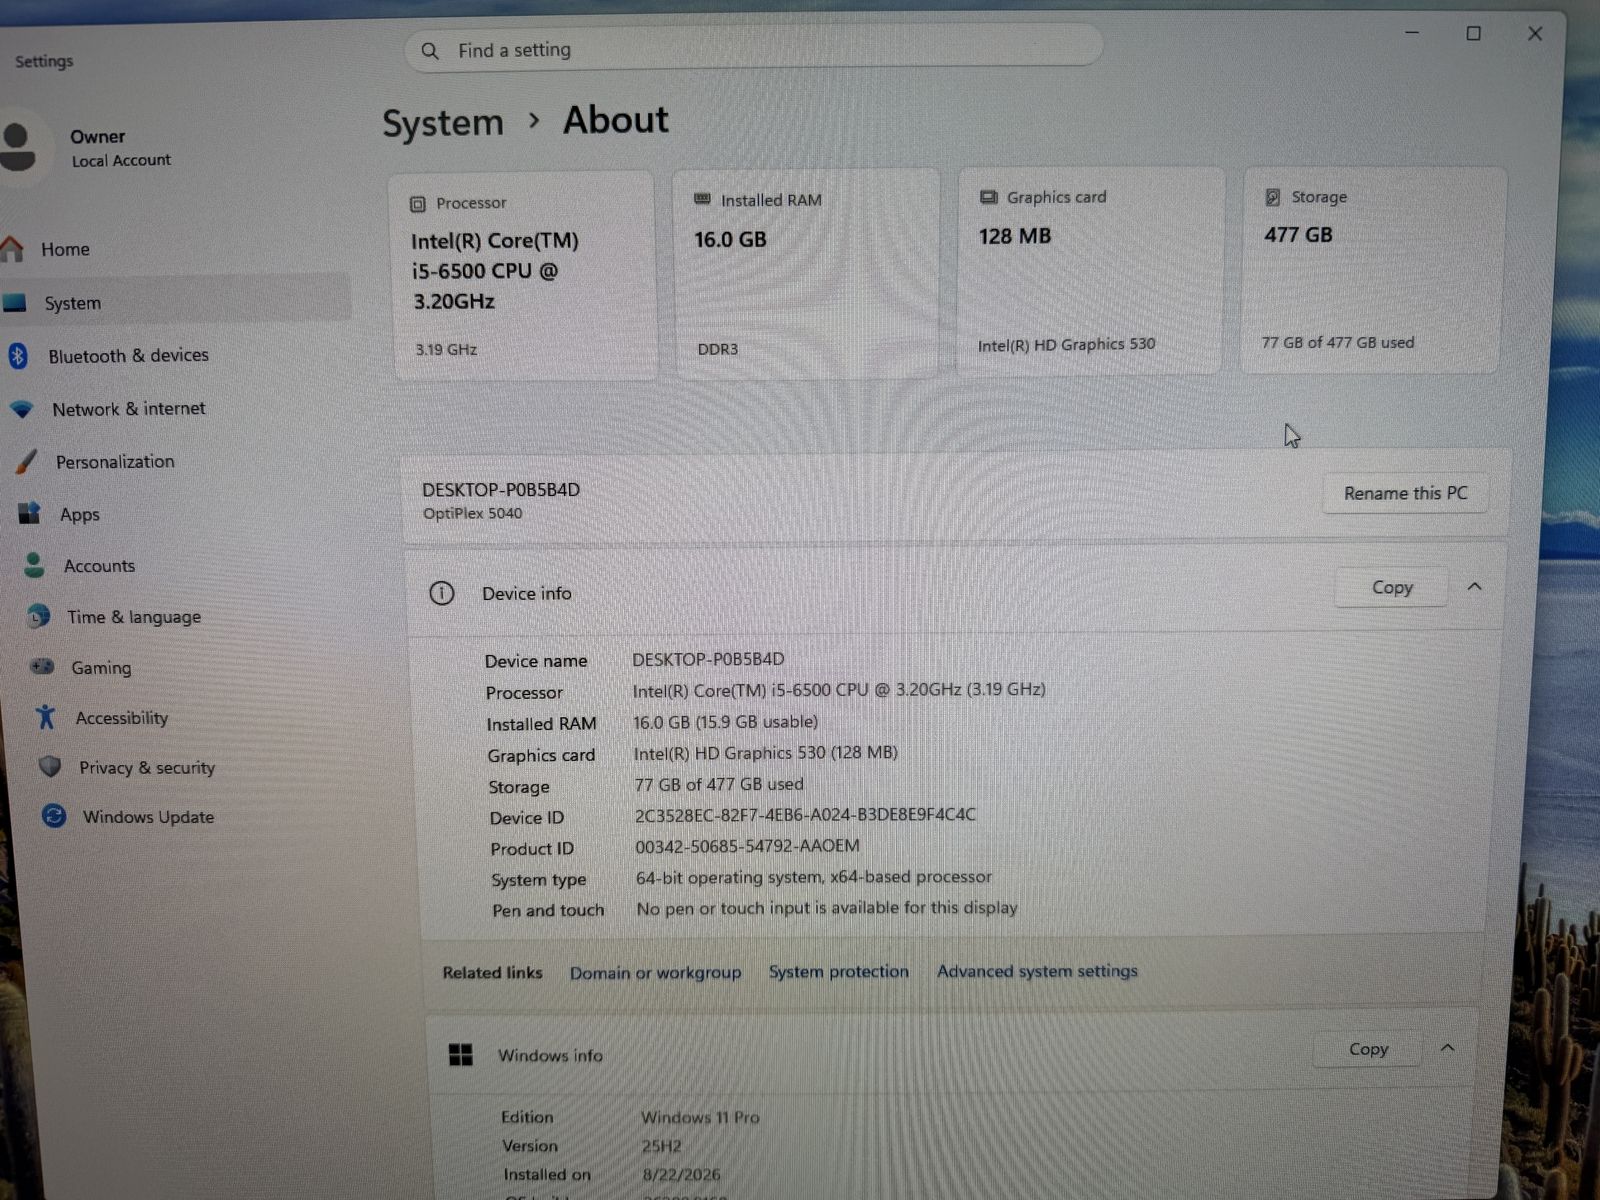1600x1200 pixels.
Task: Click Rename this PC button
Action: coord(1405,493)
